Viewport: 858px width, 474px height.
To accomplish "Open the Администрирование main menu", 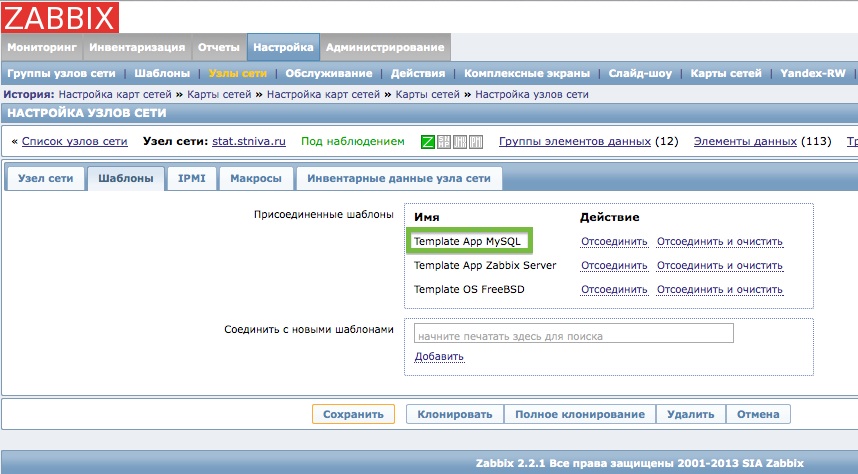I will tap(385, 47).
